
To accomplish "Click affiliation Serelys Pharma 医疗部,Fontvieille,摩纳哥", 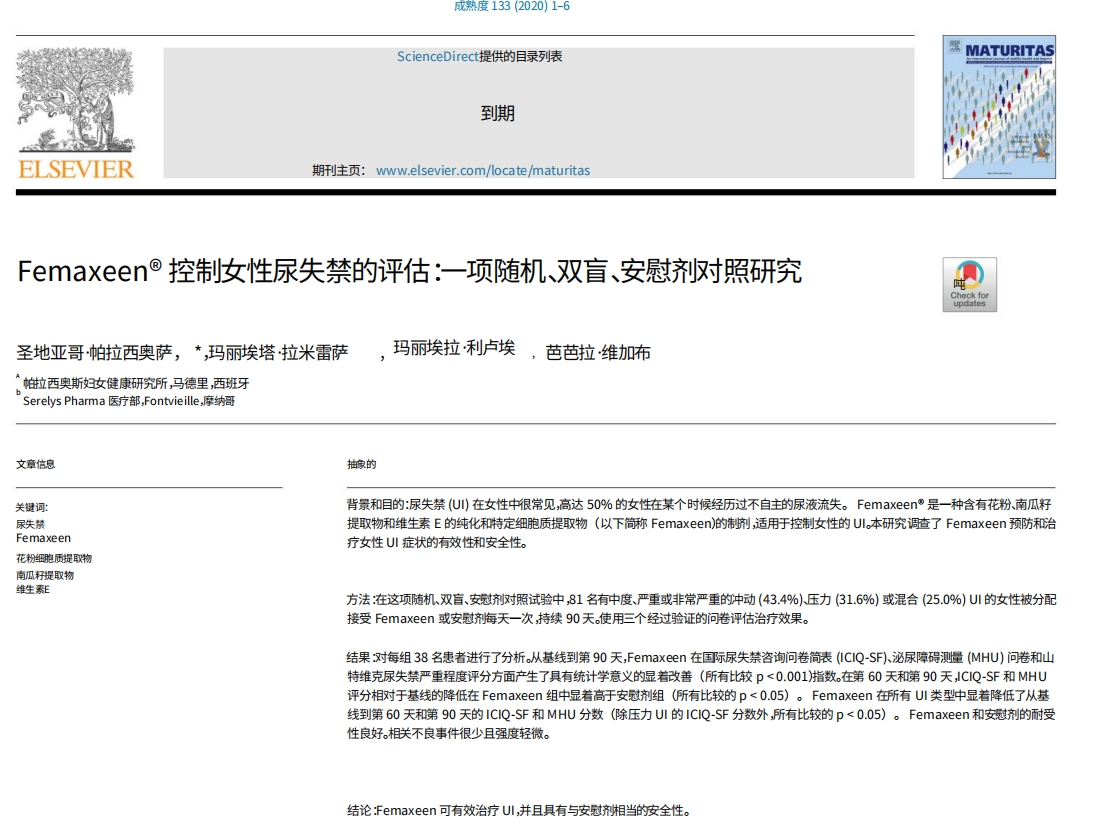I will (129, 401).
